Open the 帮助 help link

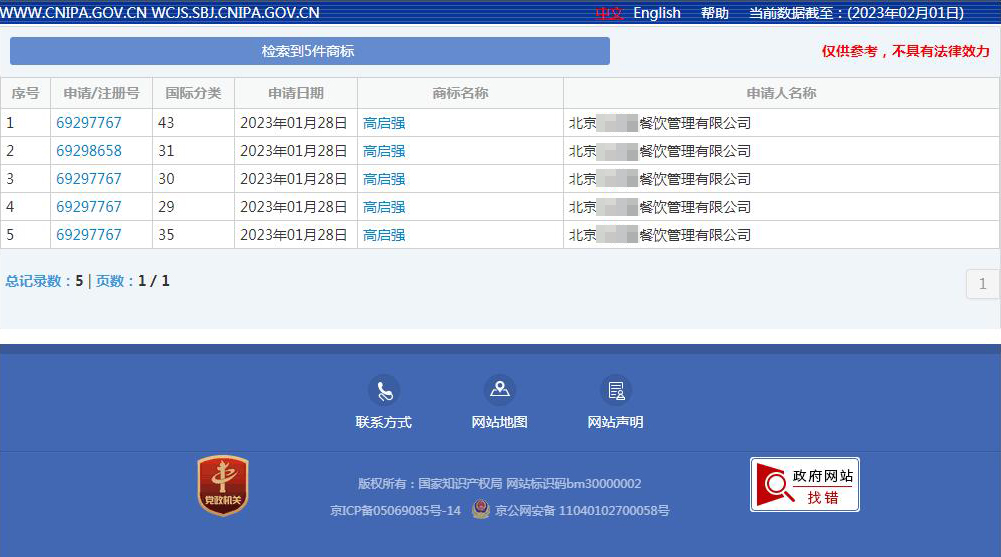pos(715,13)
